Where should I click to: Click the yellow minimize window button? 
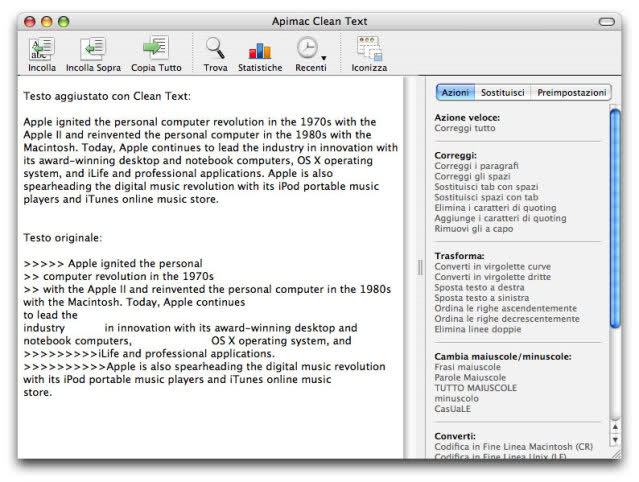point(47,22)
